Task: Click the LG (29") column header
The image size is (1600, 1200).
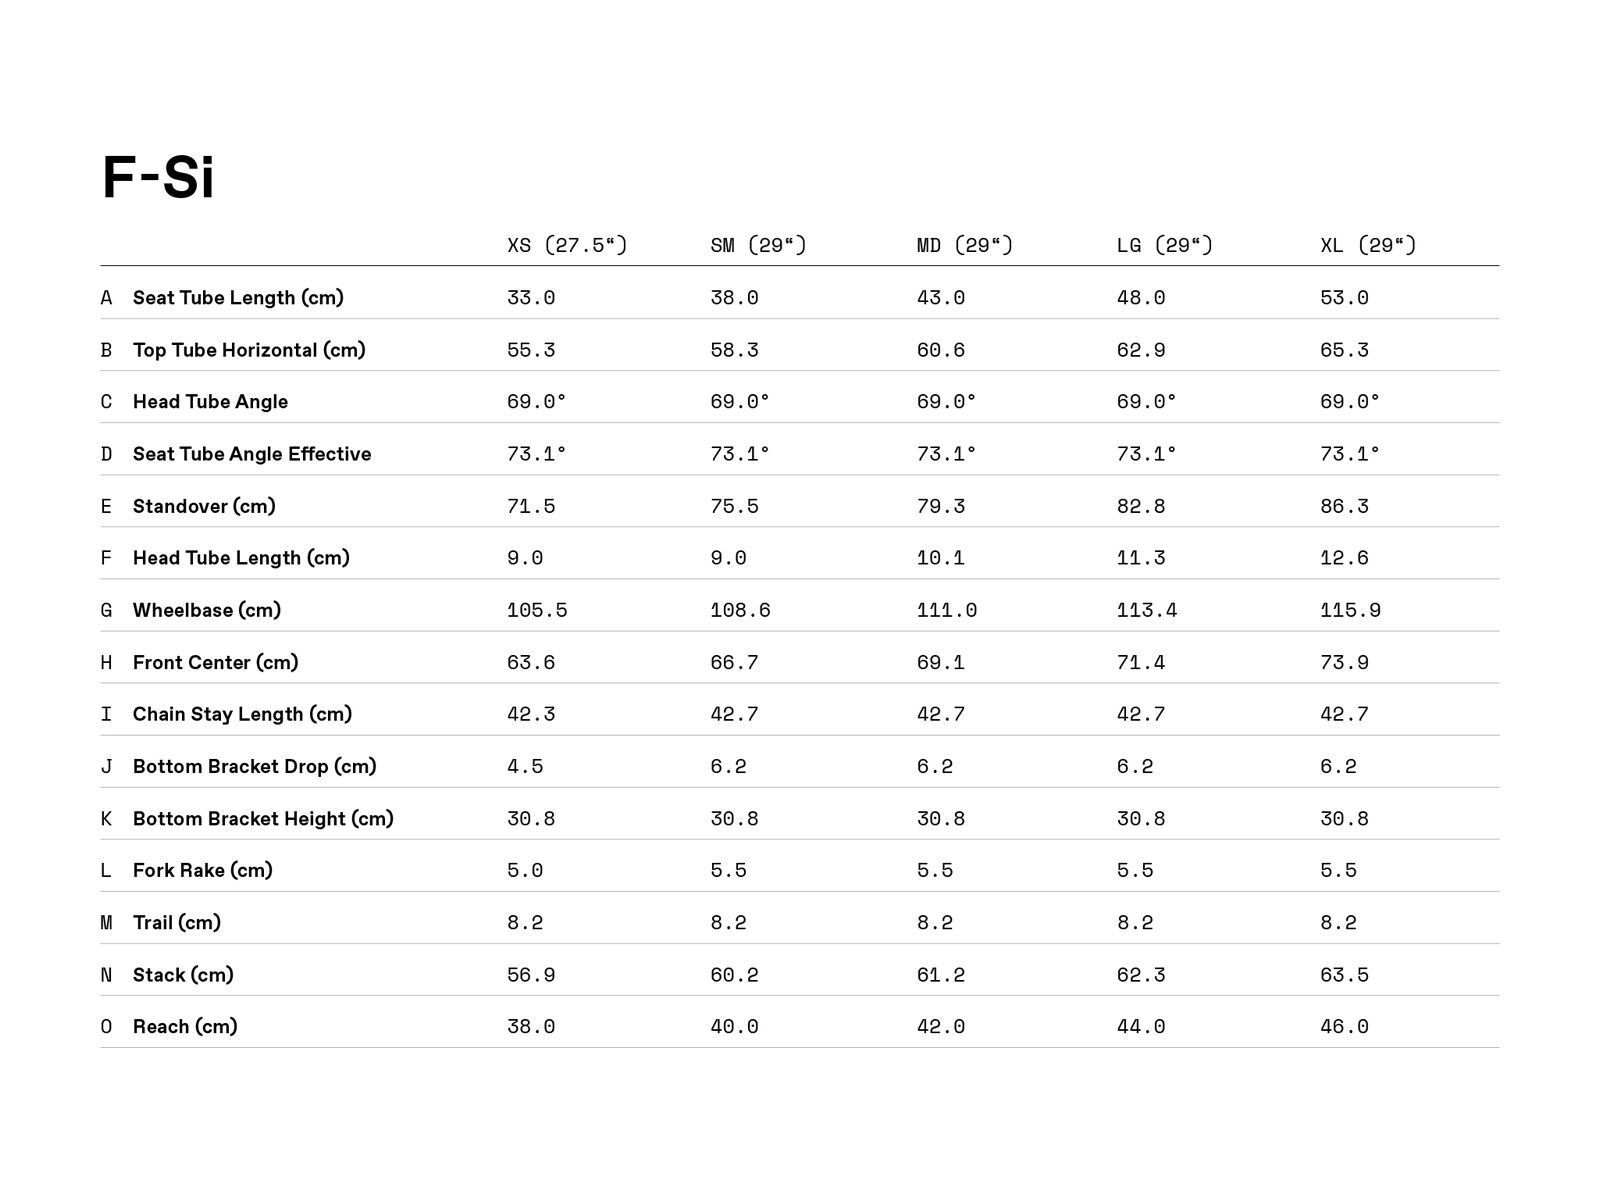Action: [x=1164, y=245]
